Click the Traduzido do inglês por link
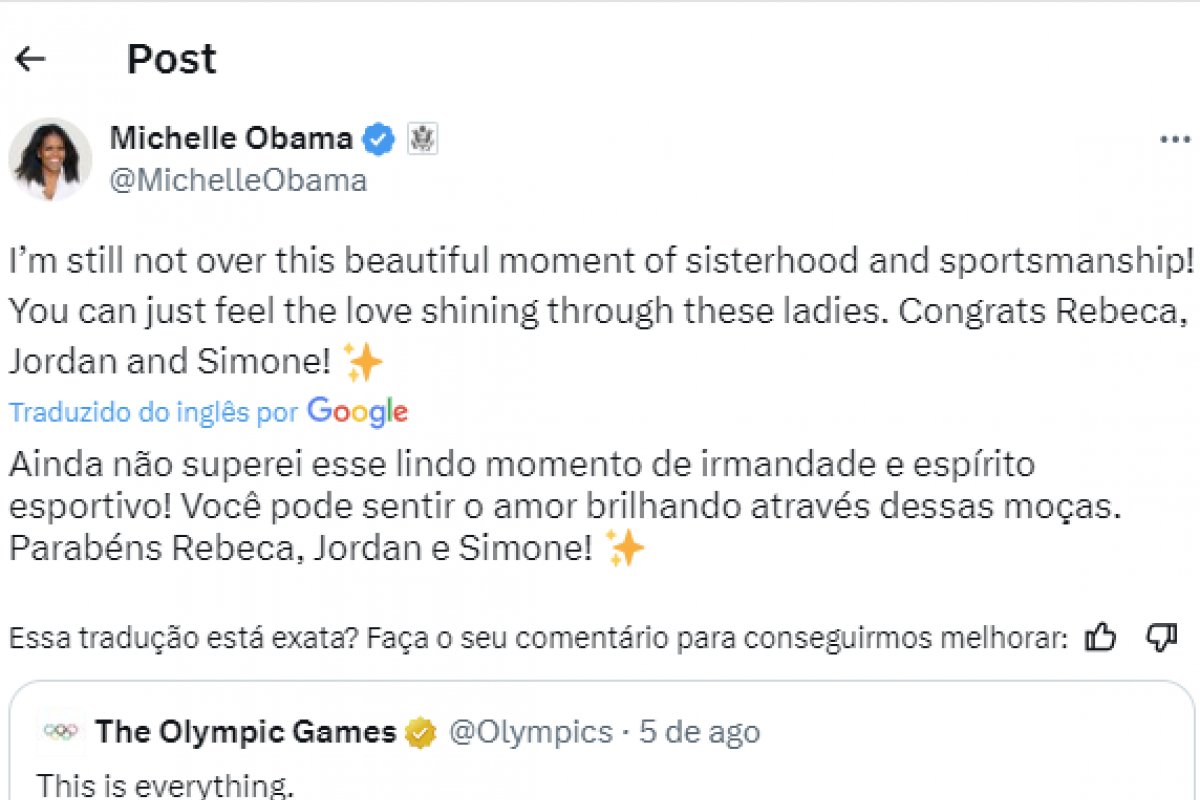This screenshot has width=1200, height=800. (150, 411)
